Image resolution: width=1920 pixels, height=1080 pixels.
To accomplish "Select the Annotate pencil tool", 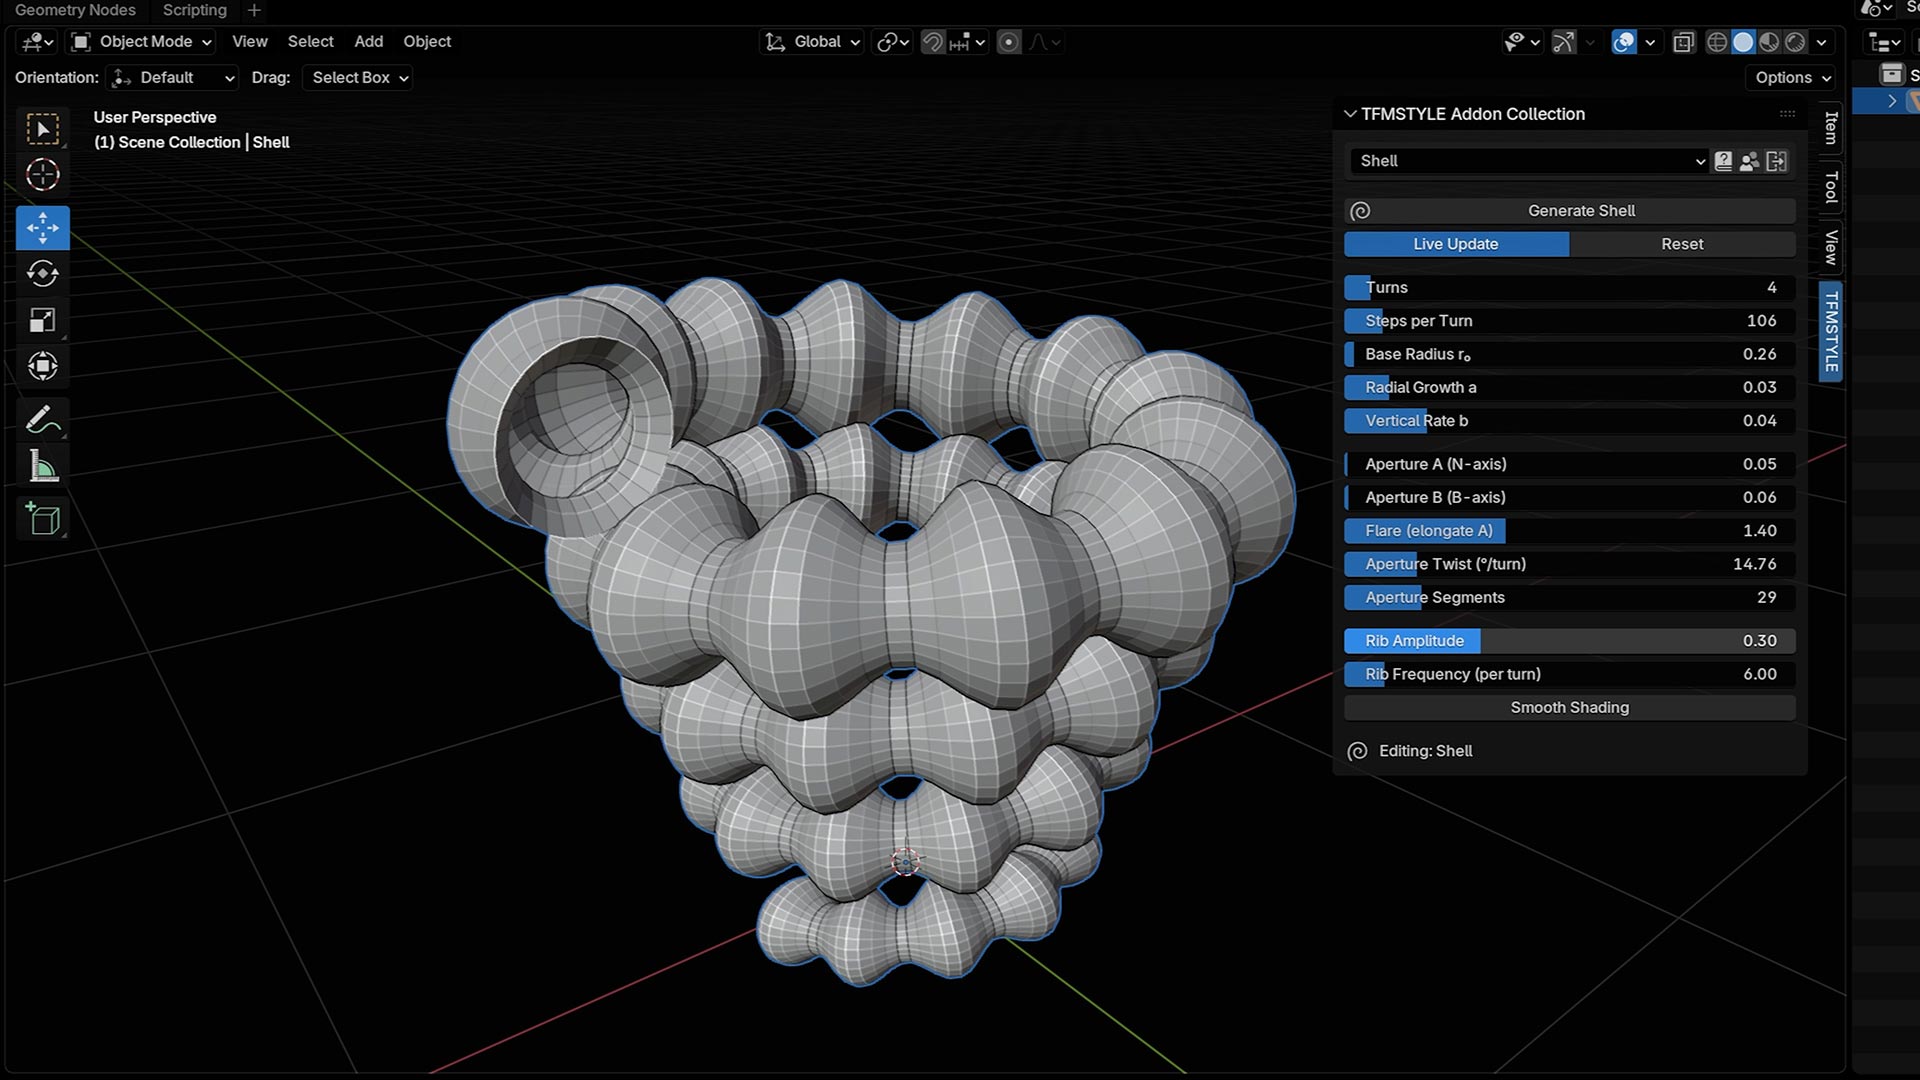I will [x=42, y=420].
